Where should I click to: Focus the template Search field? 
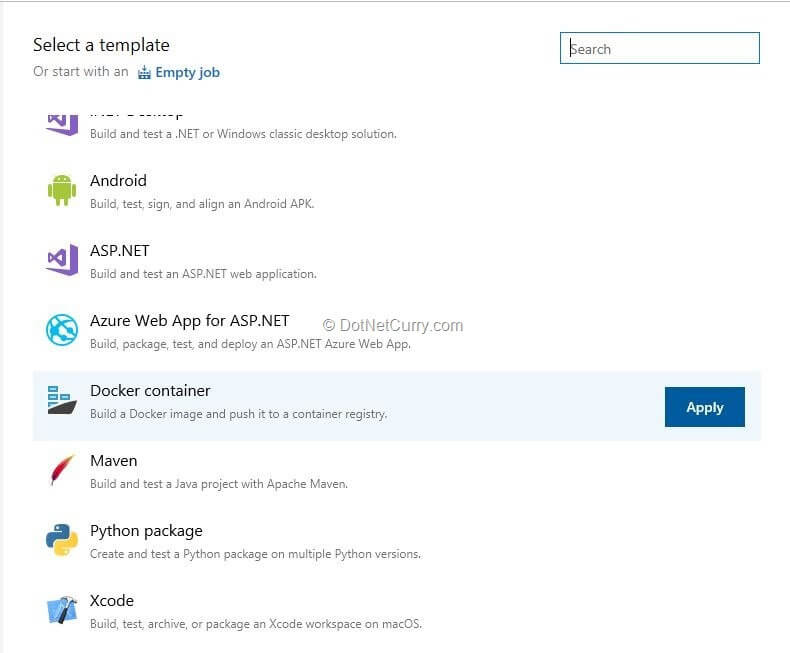(660, 48)
